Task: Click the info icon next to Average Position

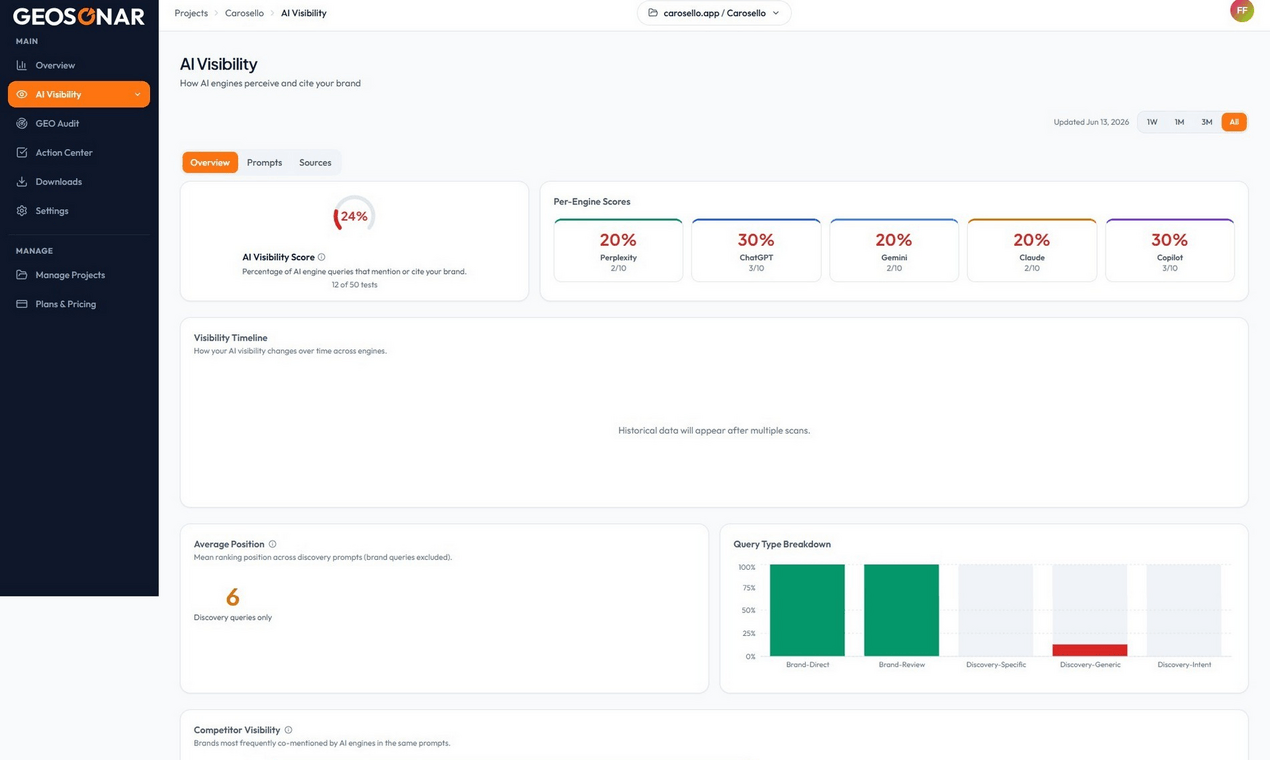Action: point(272,544)
